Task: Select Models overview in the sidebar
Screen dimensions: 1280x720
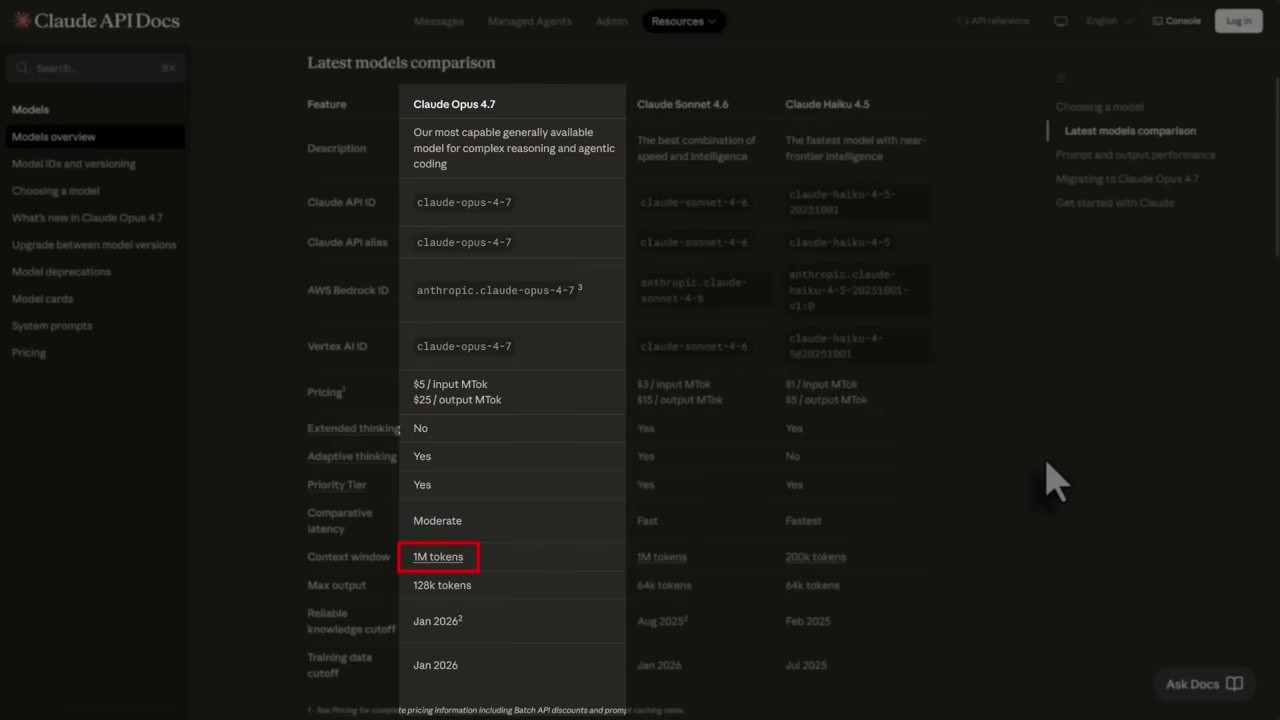Action: tap(96, 137)
